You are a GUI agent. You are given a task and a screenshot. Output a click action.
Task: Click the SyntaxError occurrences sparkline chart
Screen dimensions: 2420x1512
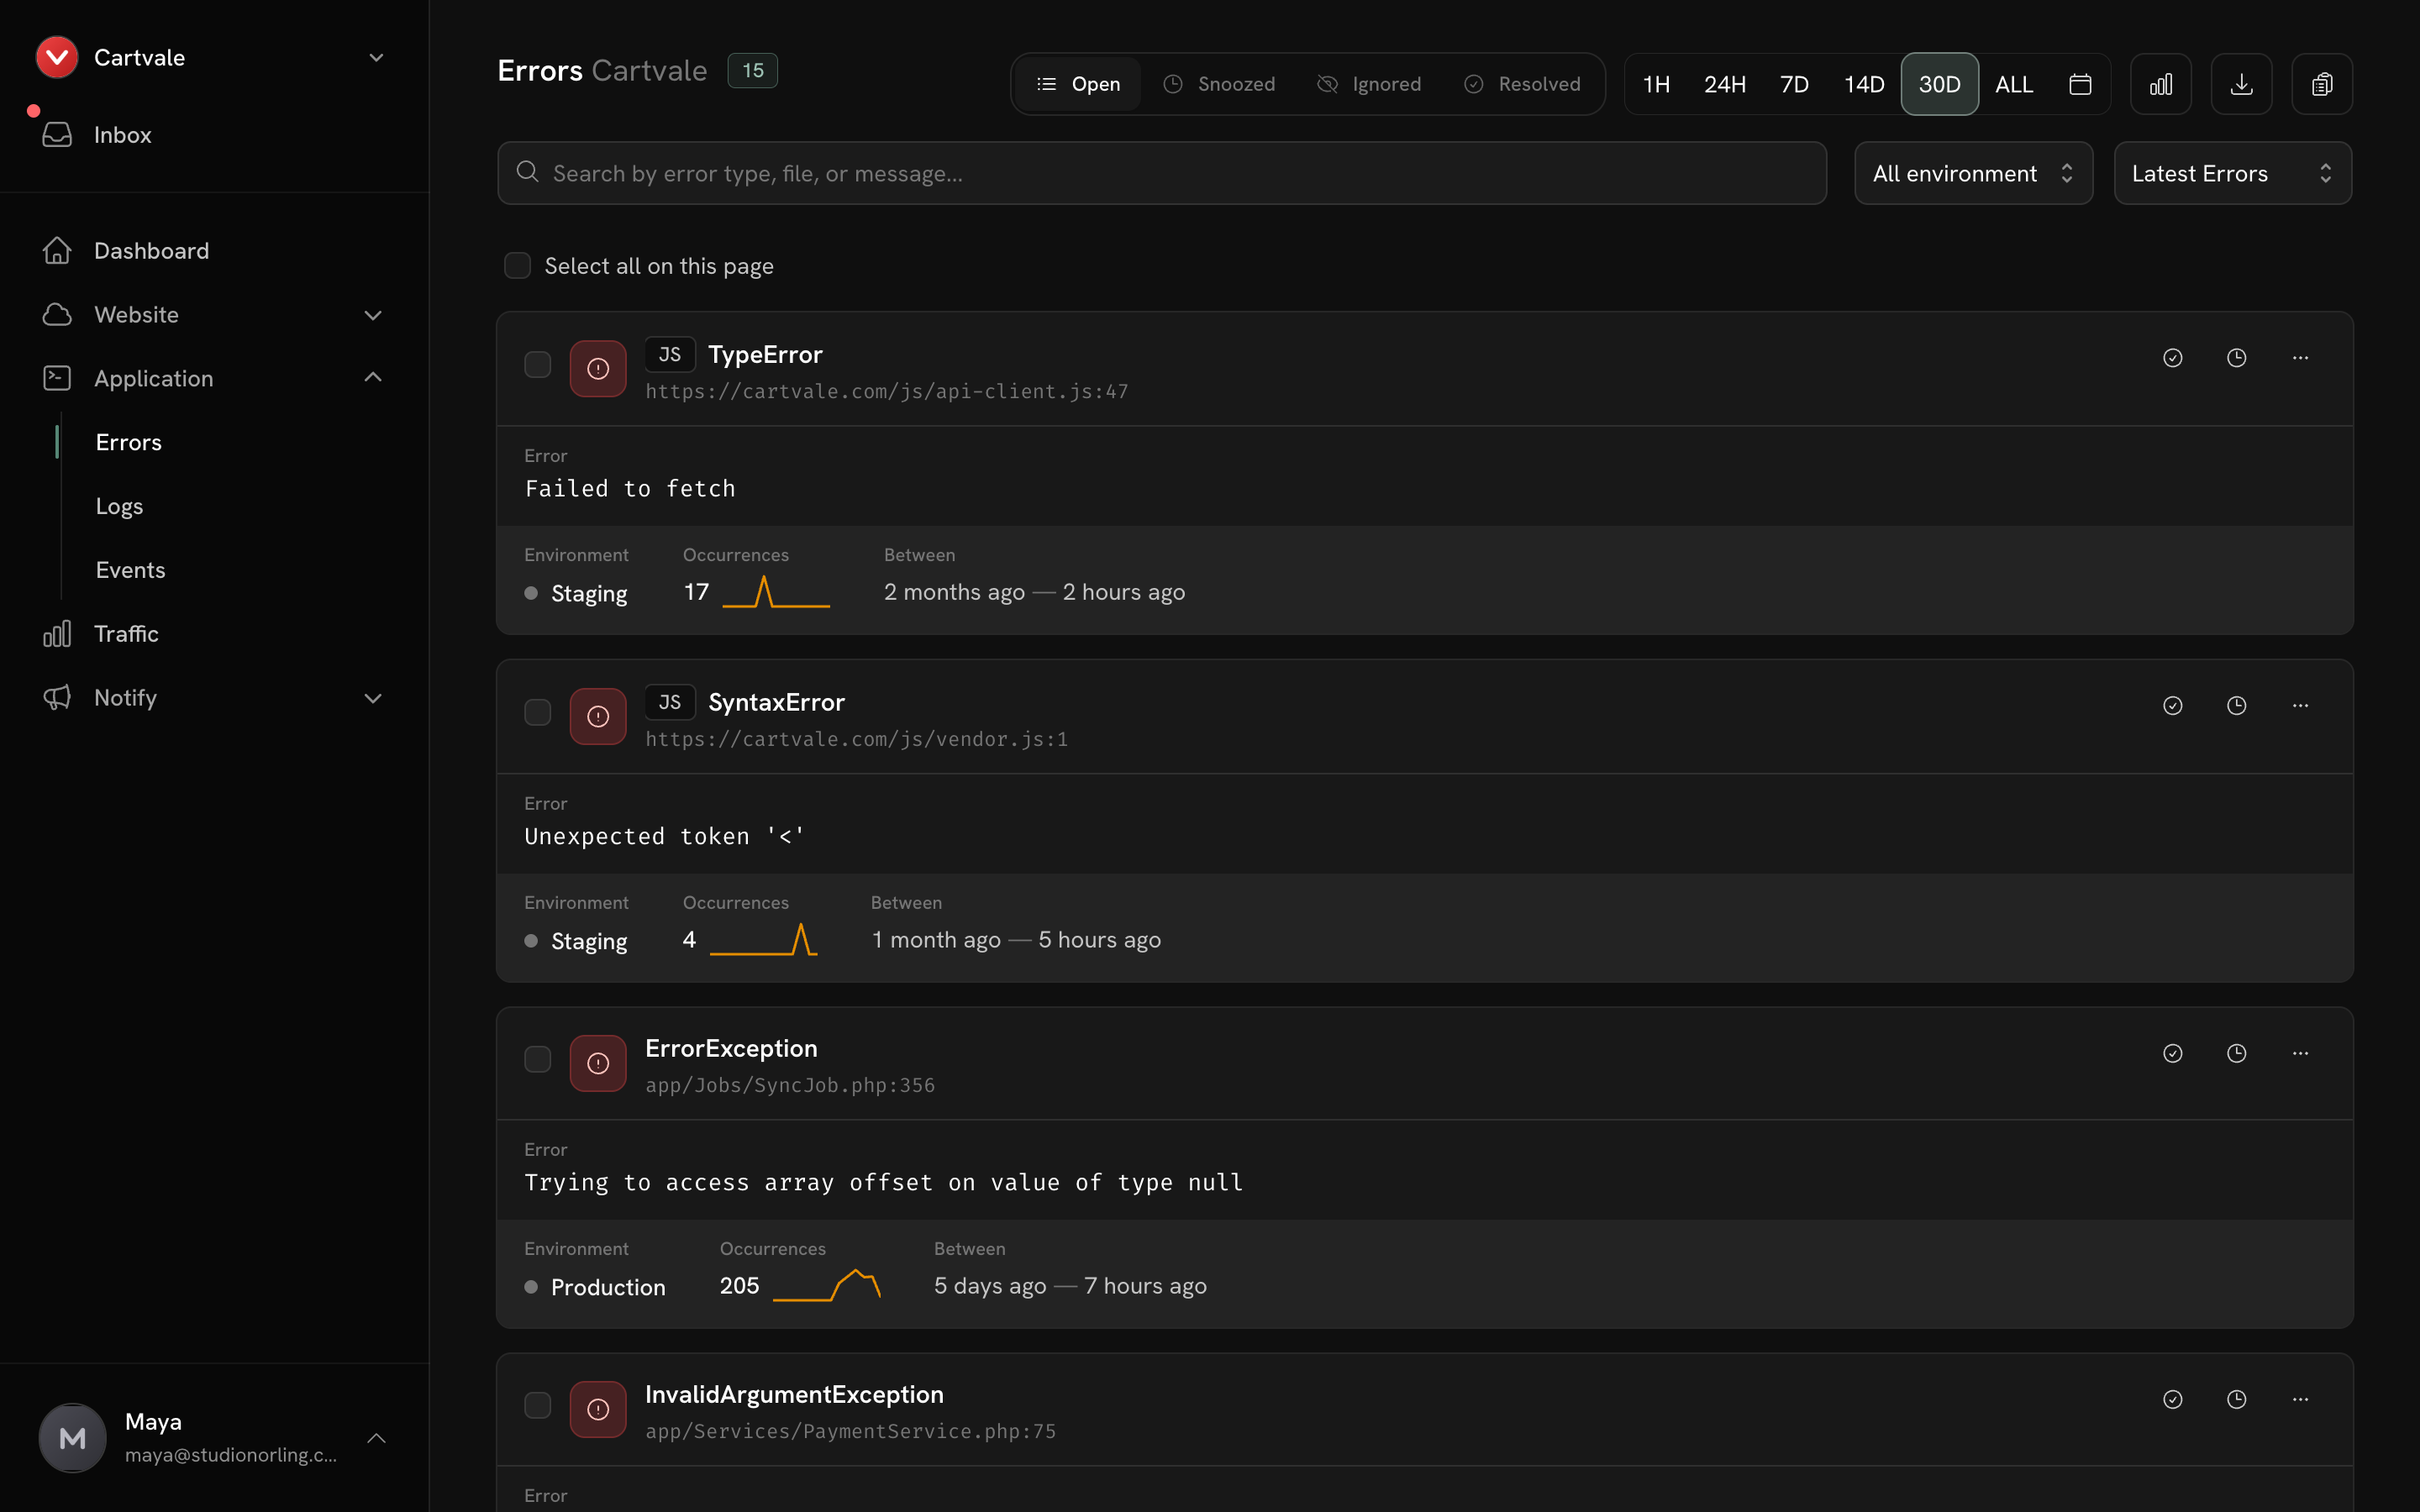pos(764,940)
